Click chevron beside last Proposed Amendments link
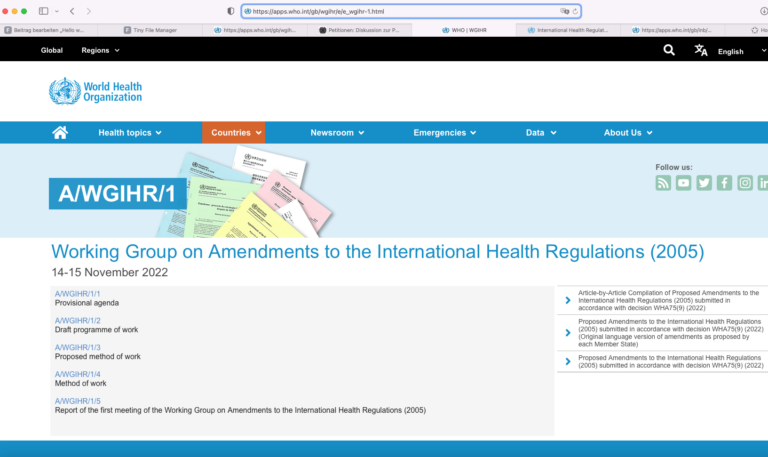 (x=568, y=361)
